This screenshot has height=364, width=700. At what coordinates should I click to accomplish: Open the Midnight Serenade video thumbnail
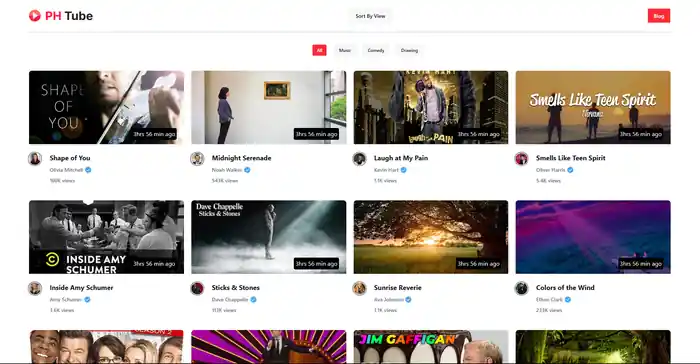269,107
